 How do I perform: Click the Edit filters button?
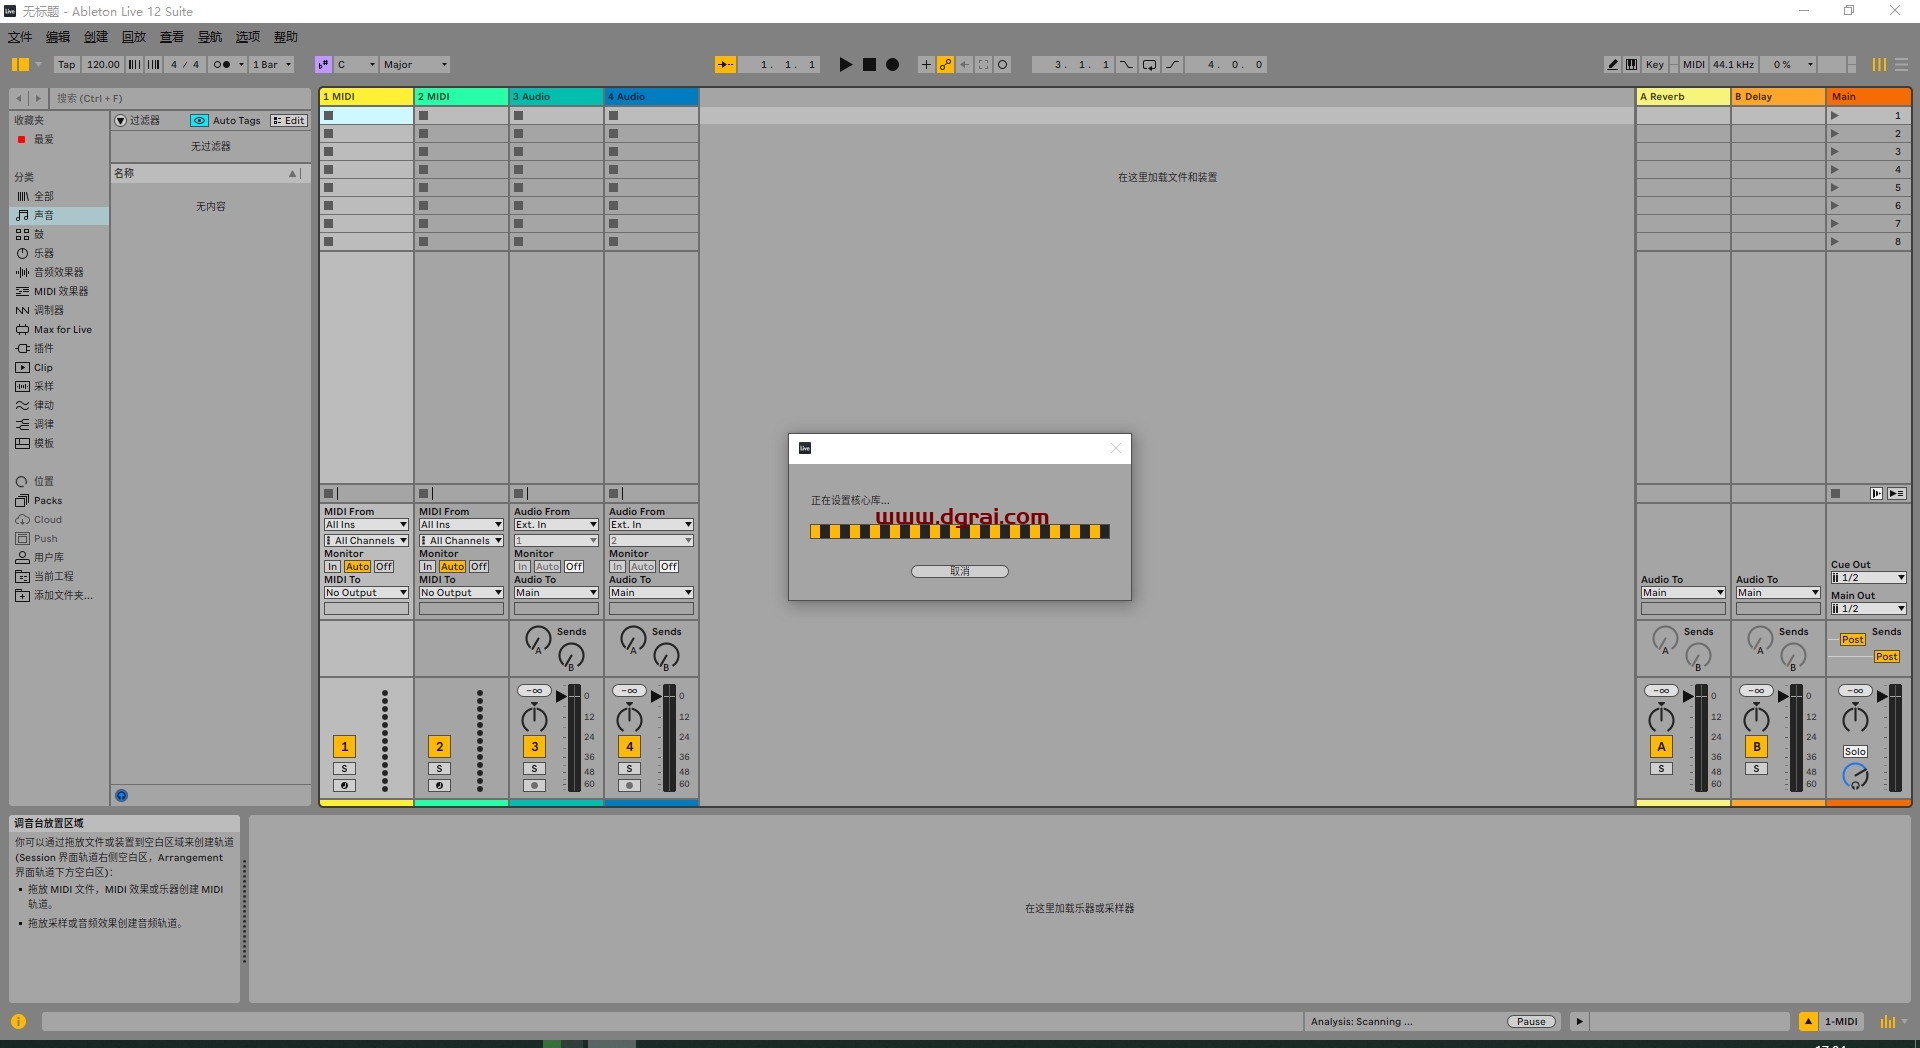(289, 120)
